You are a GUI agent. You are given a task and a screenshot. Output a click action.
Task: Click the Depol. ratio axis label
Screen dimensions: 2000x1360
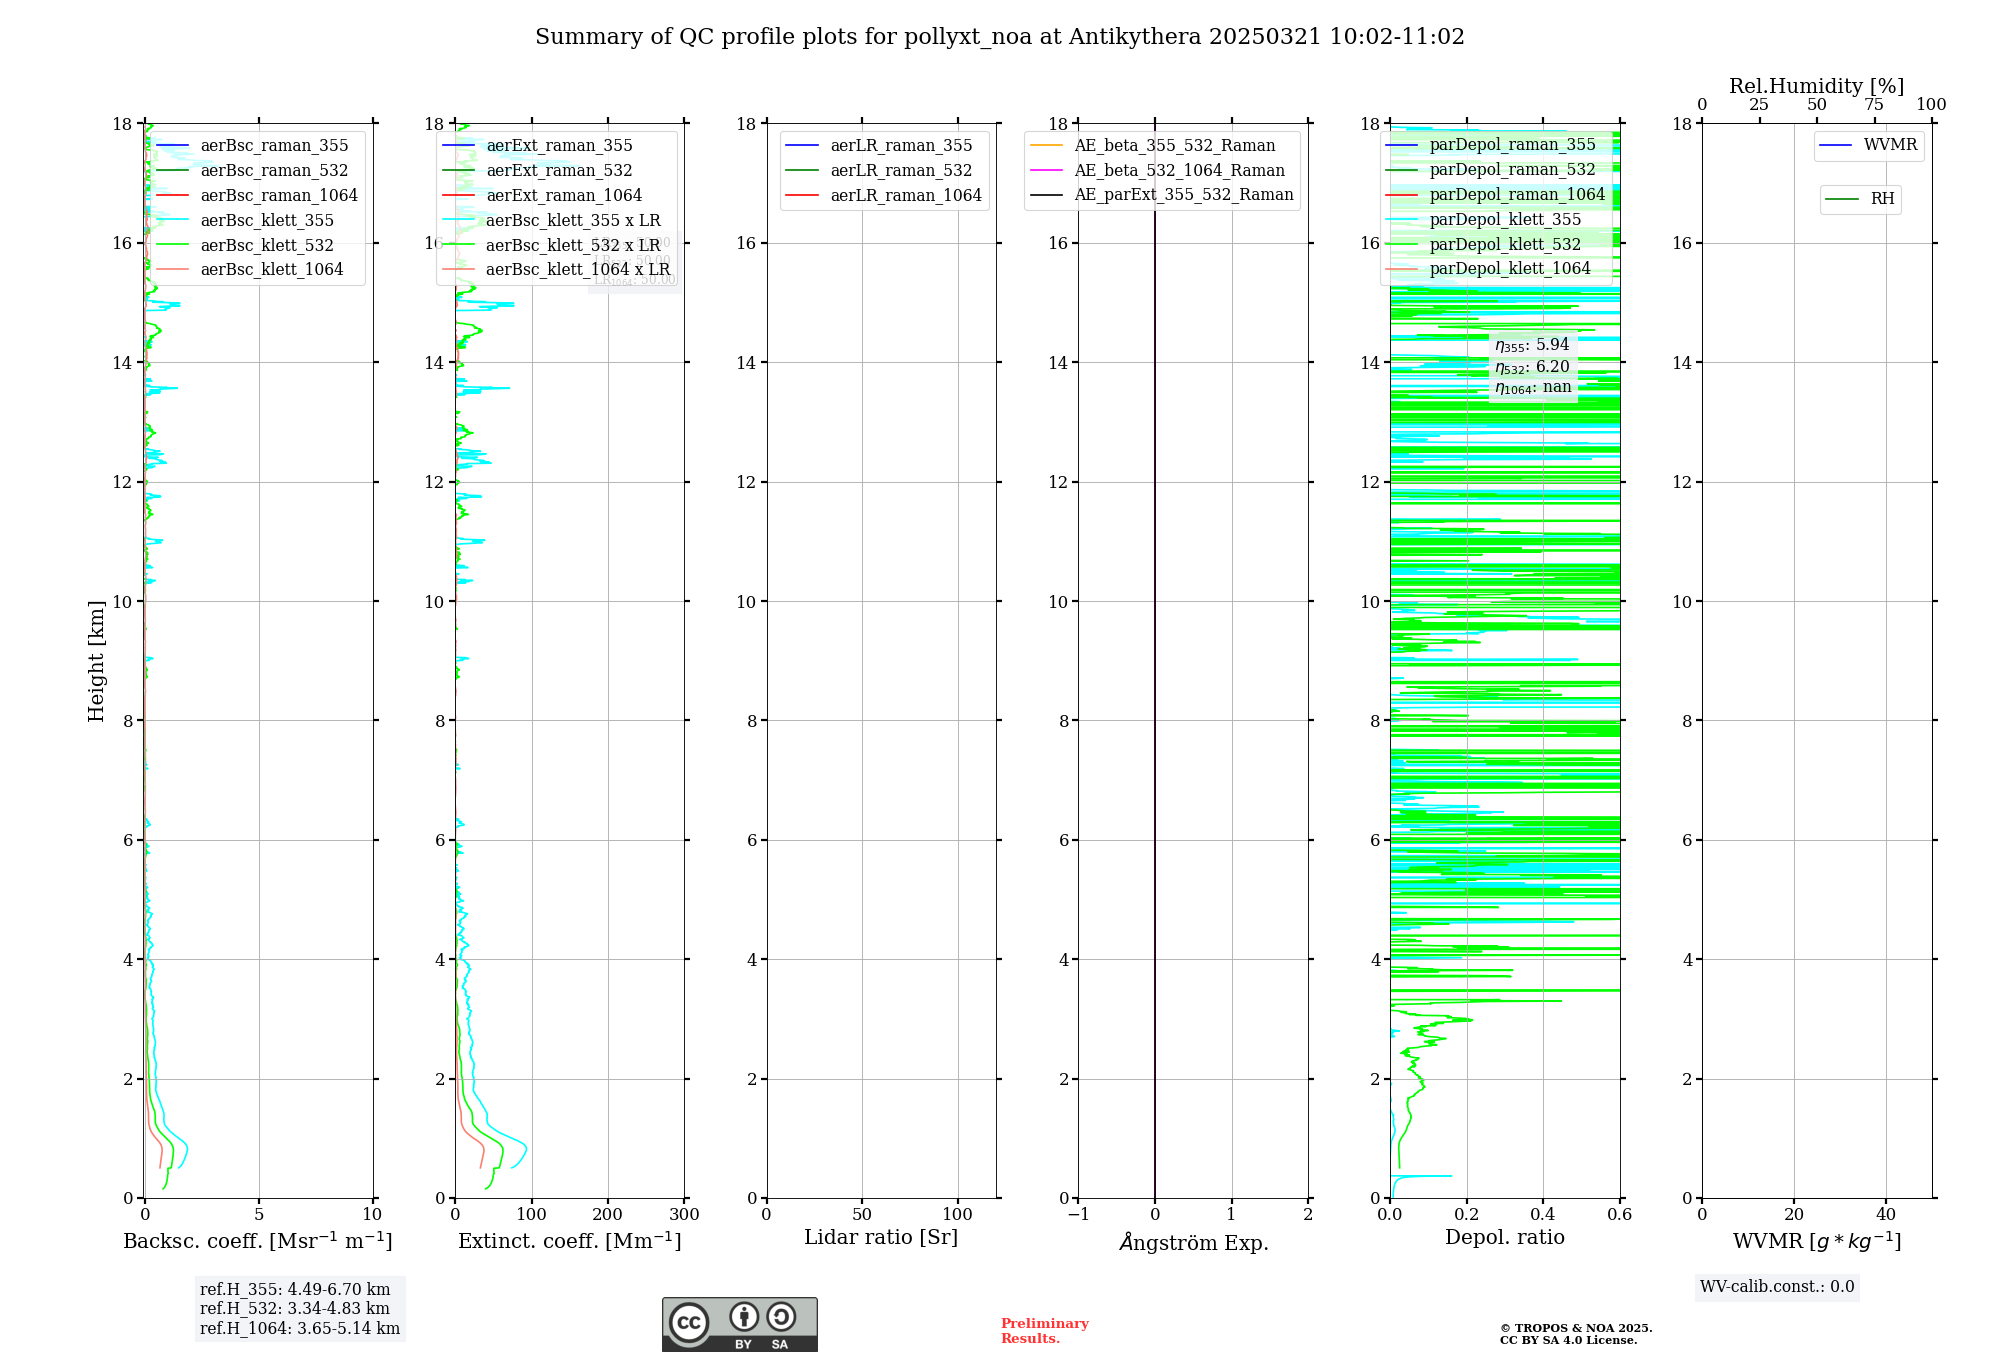click(1505, 1238)
